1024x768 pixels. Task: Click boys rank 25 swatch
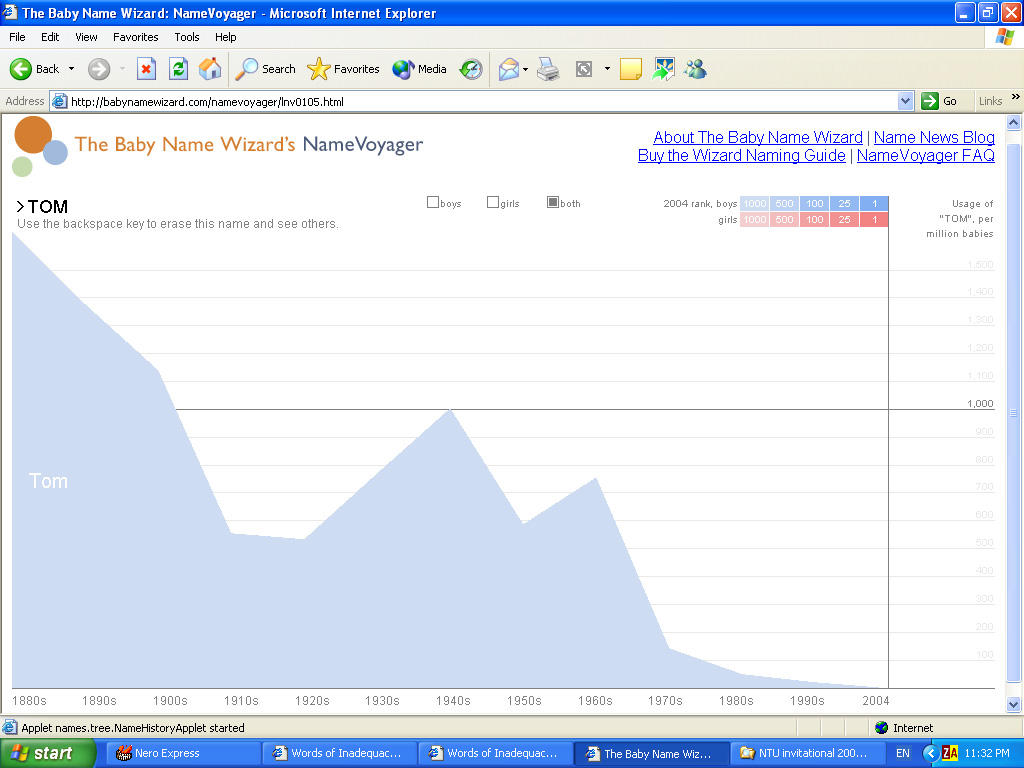[844, 203]
